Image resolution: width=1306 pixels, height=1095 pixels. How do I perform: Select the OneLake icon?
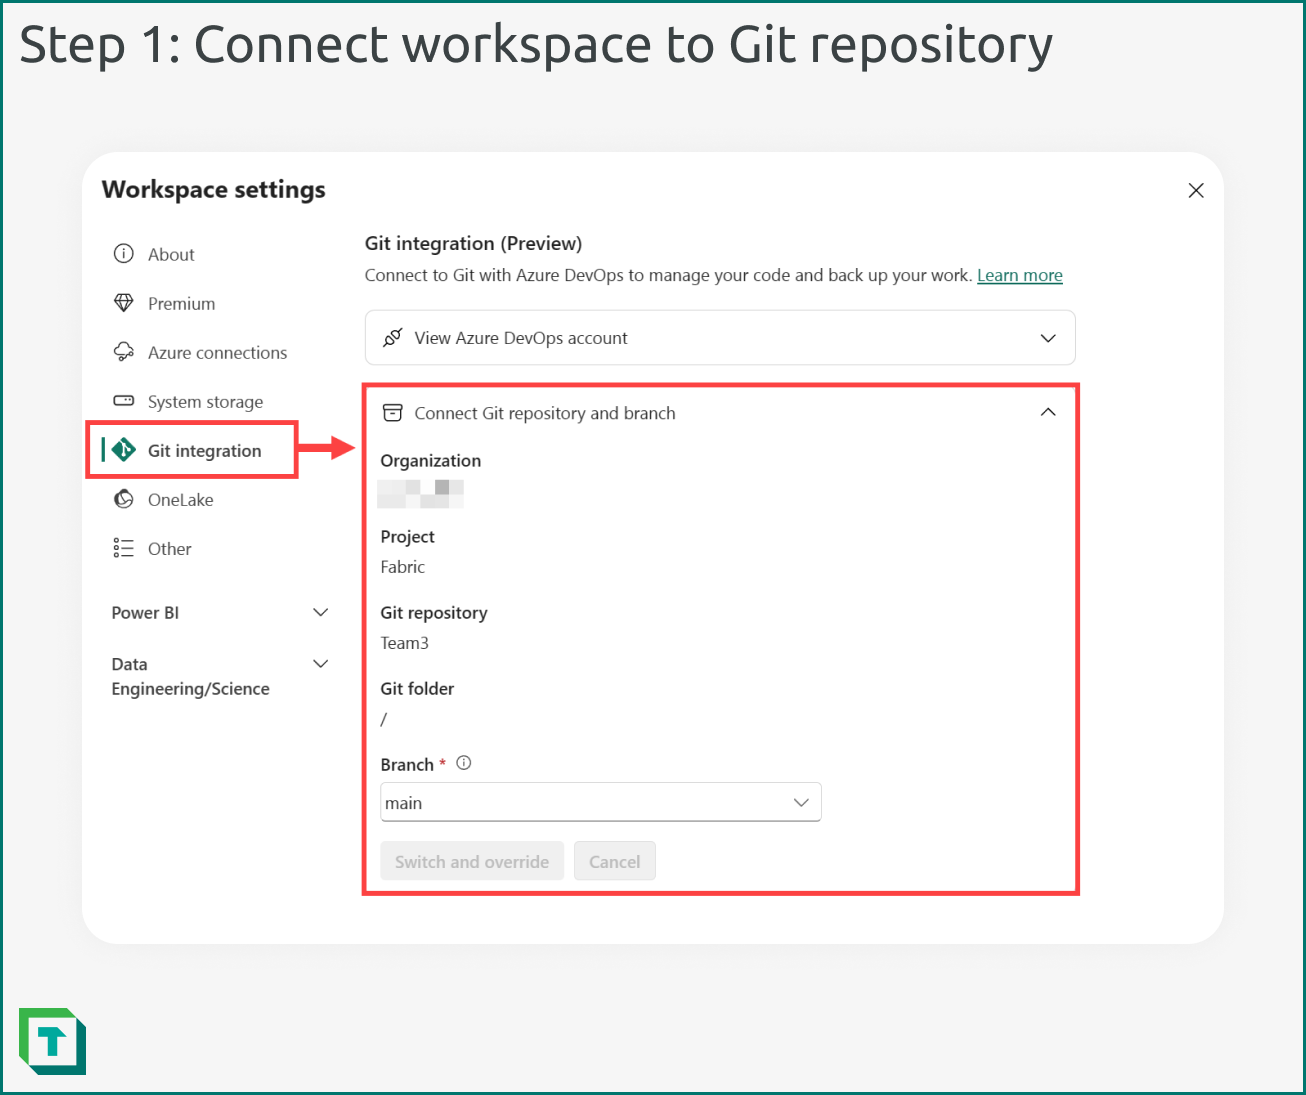pyautogui.click(x=123, y=499)
